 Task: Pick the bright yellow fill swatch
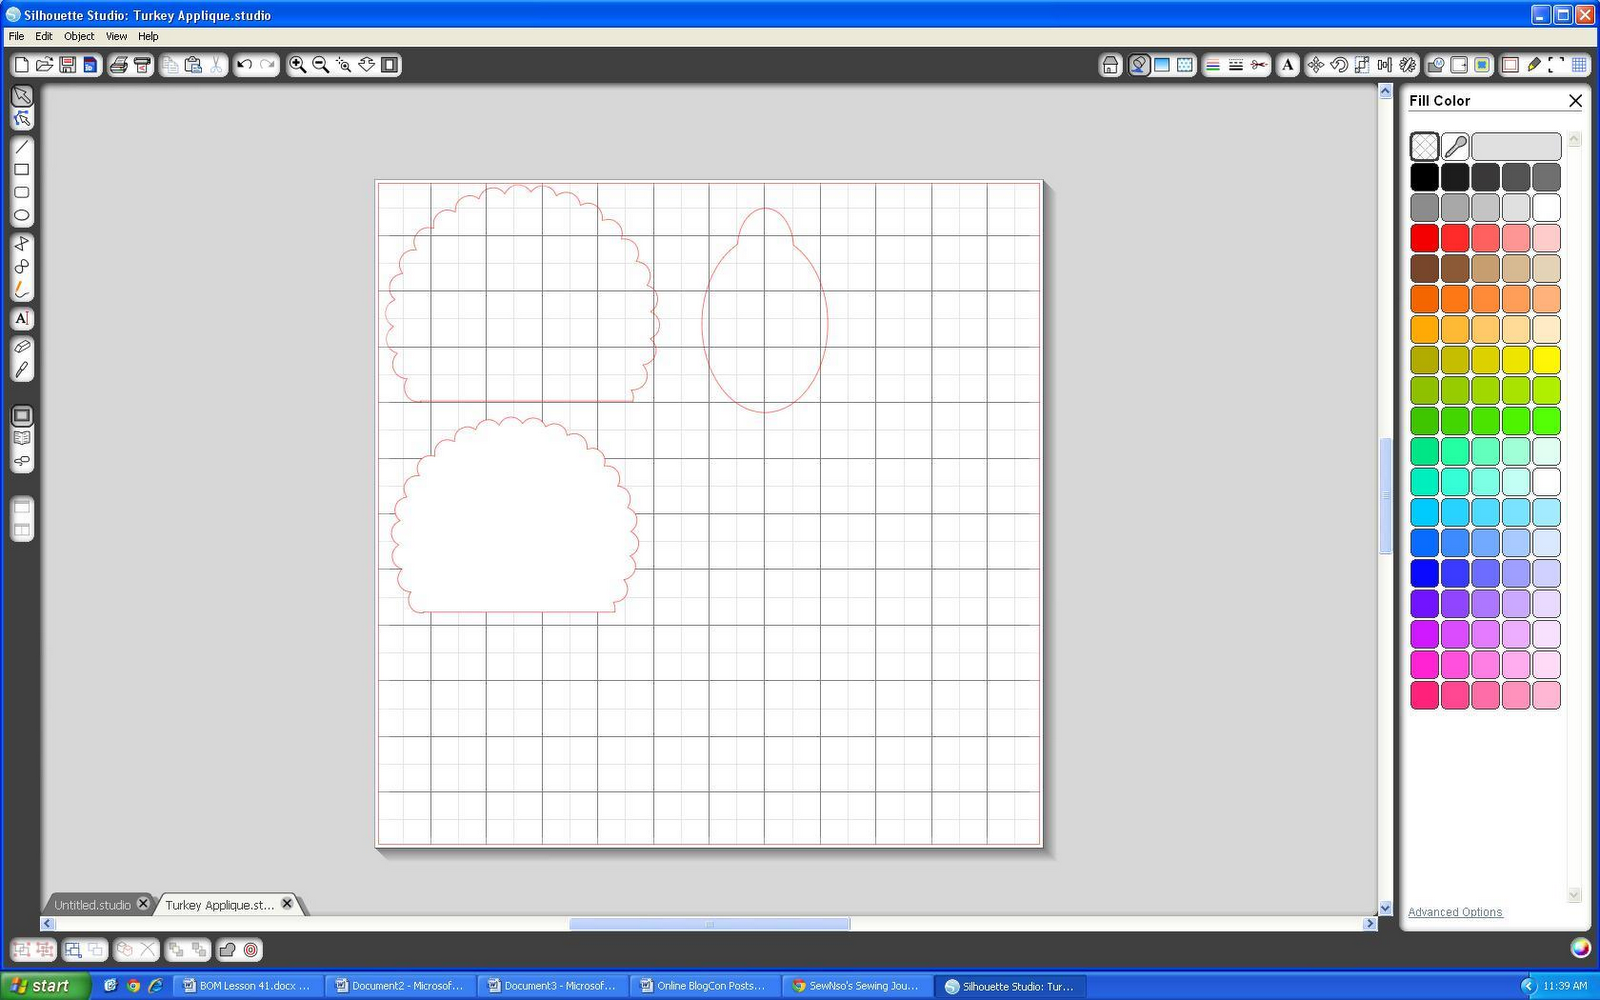(1547, 360)
